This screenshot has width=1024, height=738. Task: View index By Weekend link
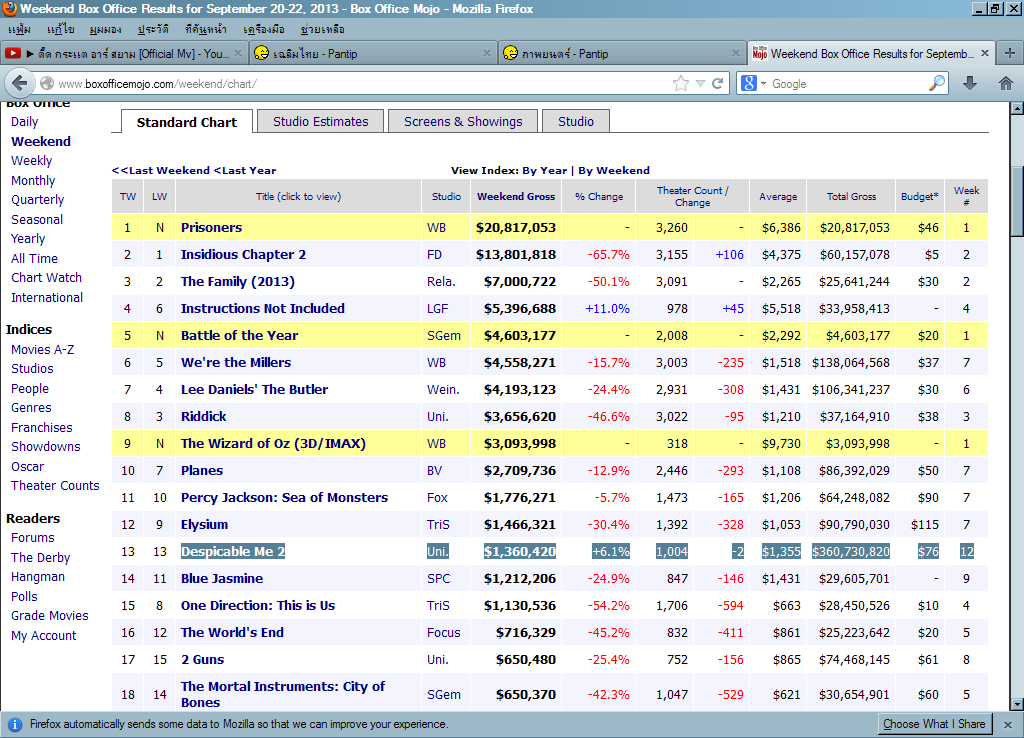click(x=614, y=170)
